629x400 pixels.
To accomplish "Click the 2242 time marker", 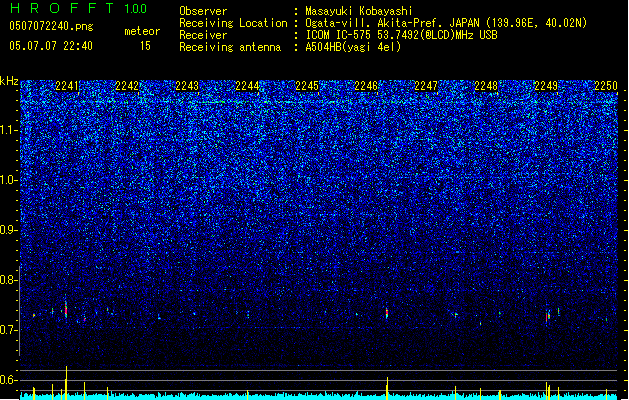I will click(x=127, y=86).
